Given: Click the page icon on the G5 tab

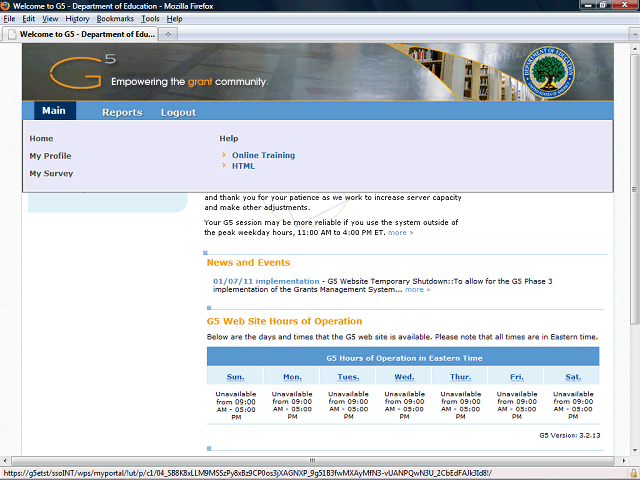Looking at the screenshot, I should click(11, 34).
